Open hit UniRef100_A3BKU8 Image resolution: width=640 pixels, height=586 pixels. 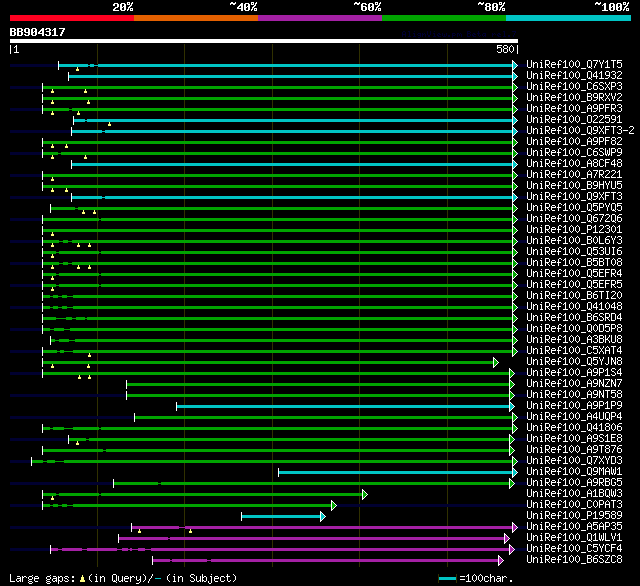574,340
